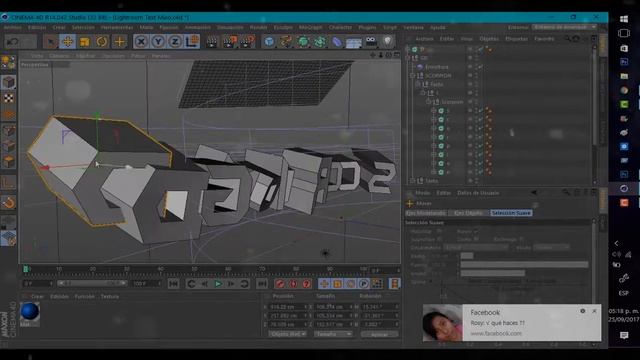
Task: Click frame 50 on timeline ruler
Action: click(x=194, y=269)
